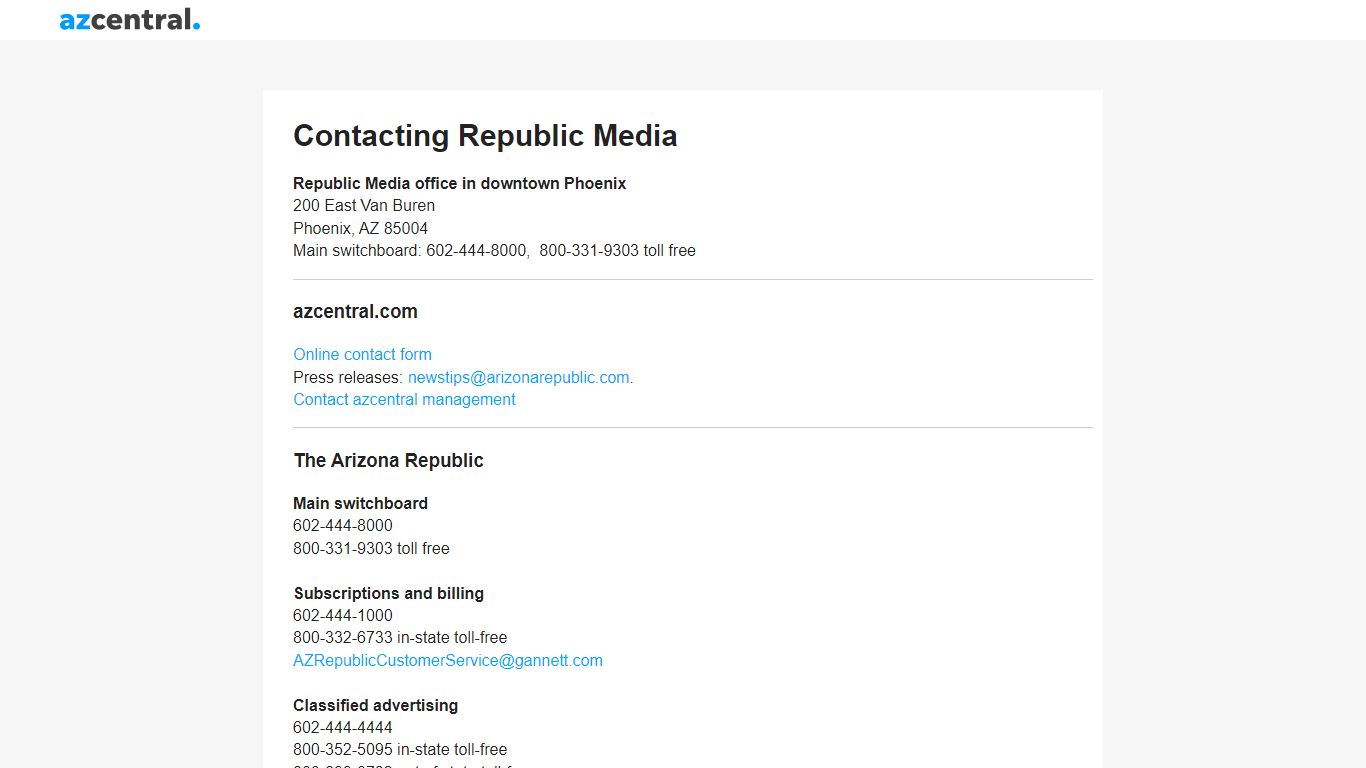Email AZRepublicCustomerService@gannett.com
Viewport: 1366px width, 768px height.
point(448,660)
